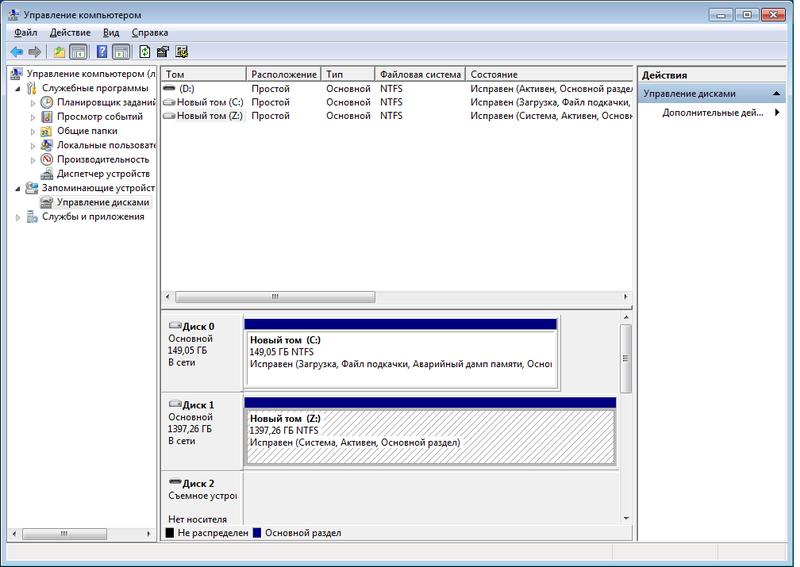Open the Действие menu
The height and width of the screenshot is (567, 800).
point(70,33)
